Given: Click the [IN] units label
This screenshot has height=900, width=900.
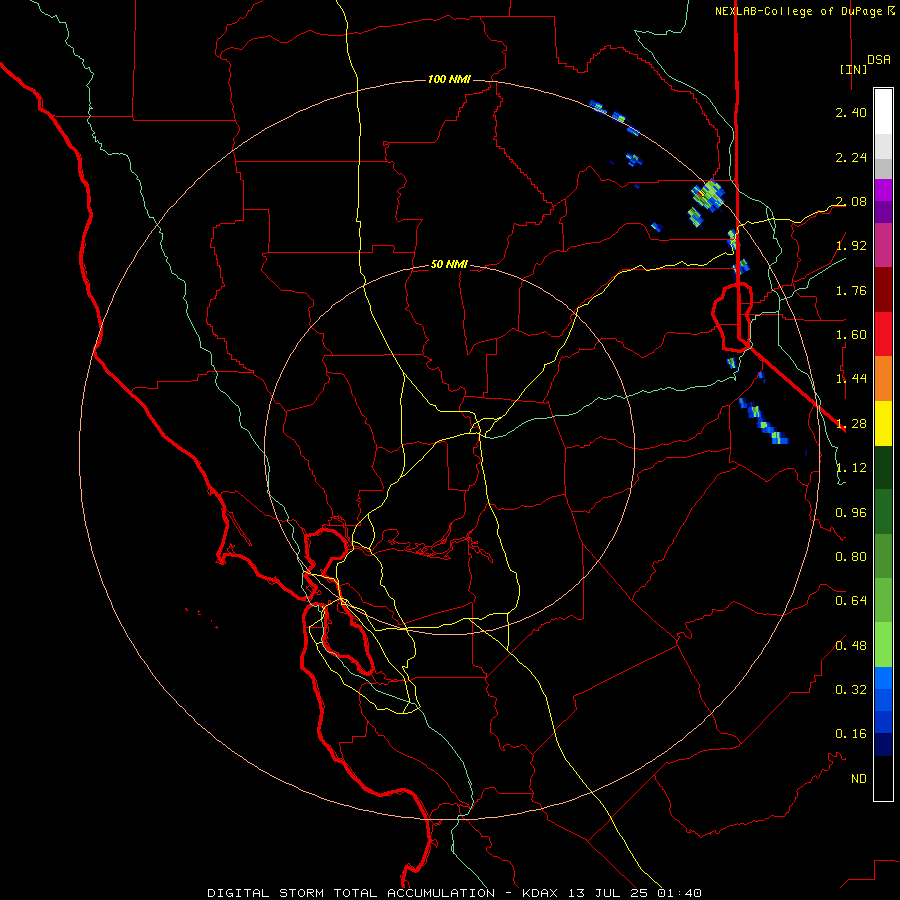Looking at the screenshot, I should pyautogui.click(x=853, y=69).
